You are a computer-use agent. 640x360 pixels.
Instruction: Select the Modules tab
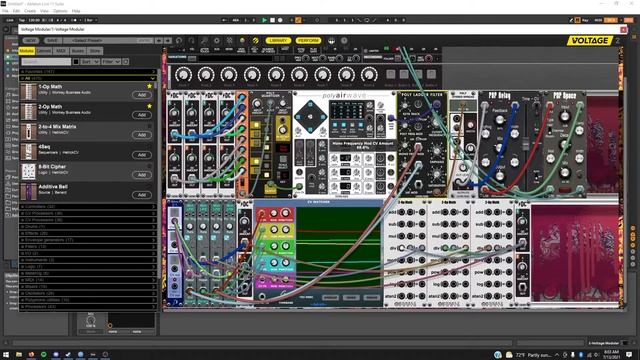click(x=27, y=51)
